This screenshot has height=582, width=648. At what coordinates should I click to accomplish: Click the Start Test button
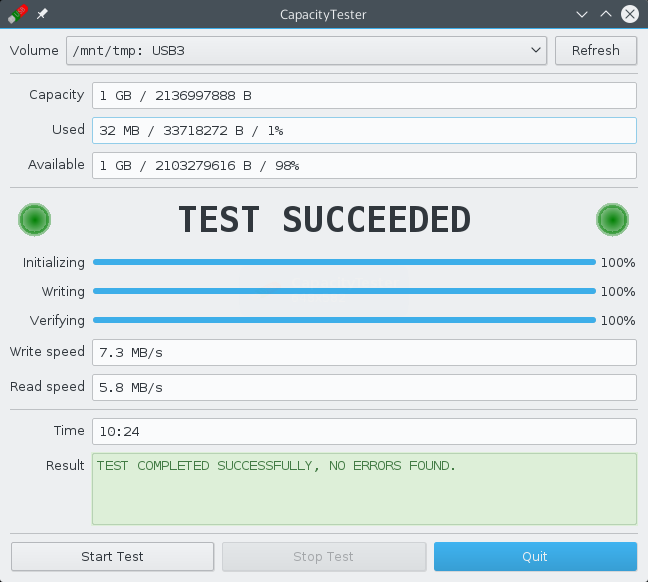pos(112,556)
